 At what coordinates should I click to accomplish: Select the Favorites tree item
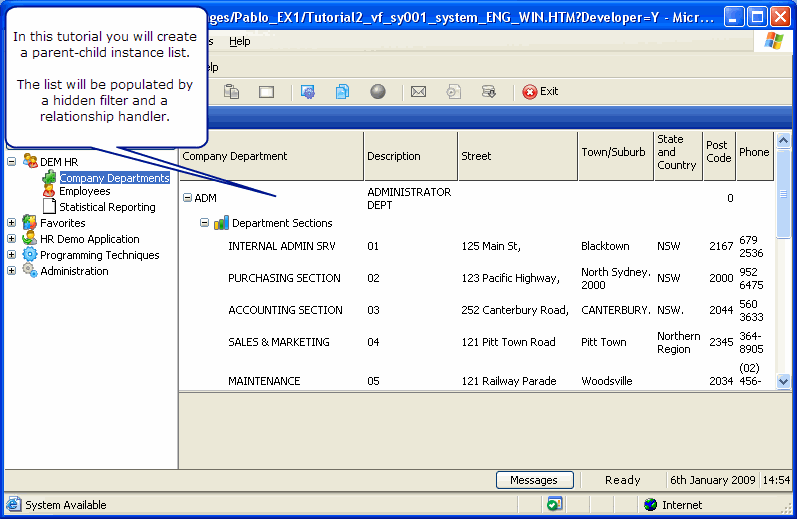pos(63,223)
